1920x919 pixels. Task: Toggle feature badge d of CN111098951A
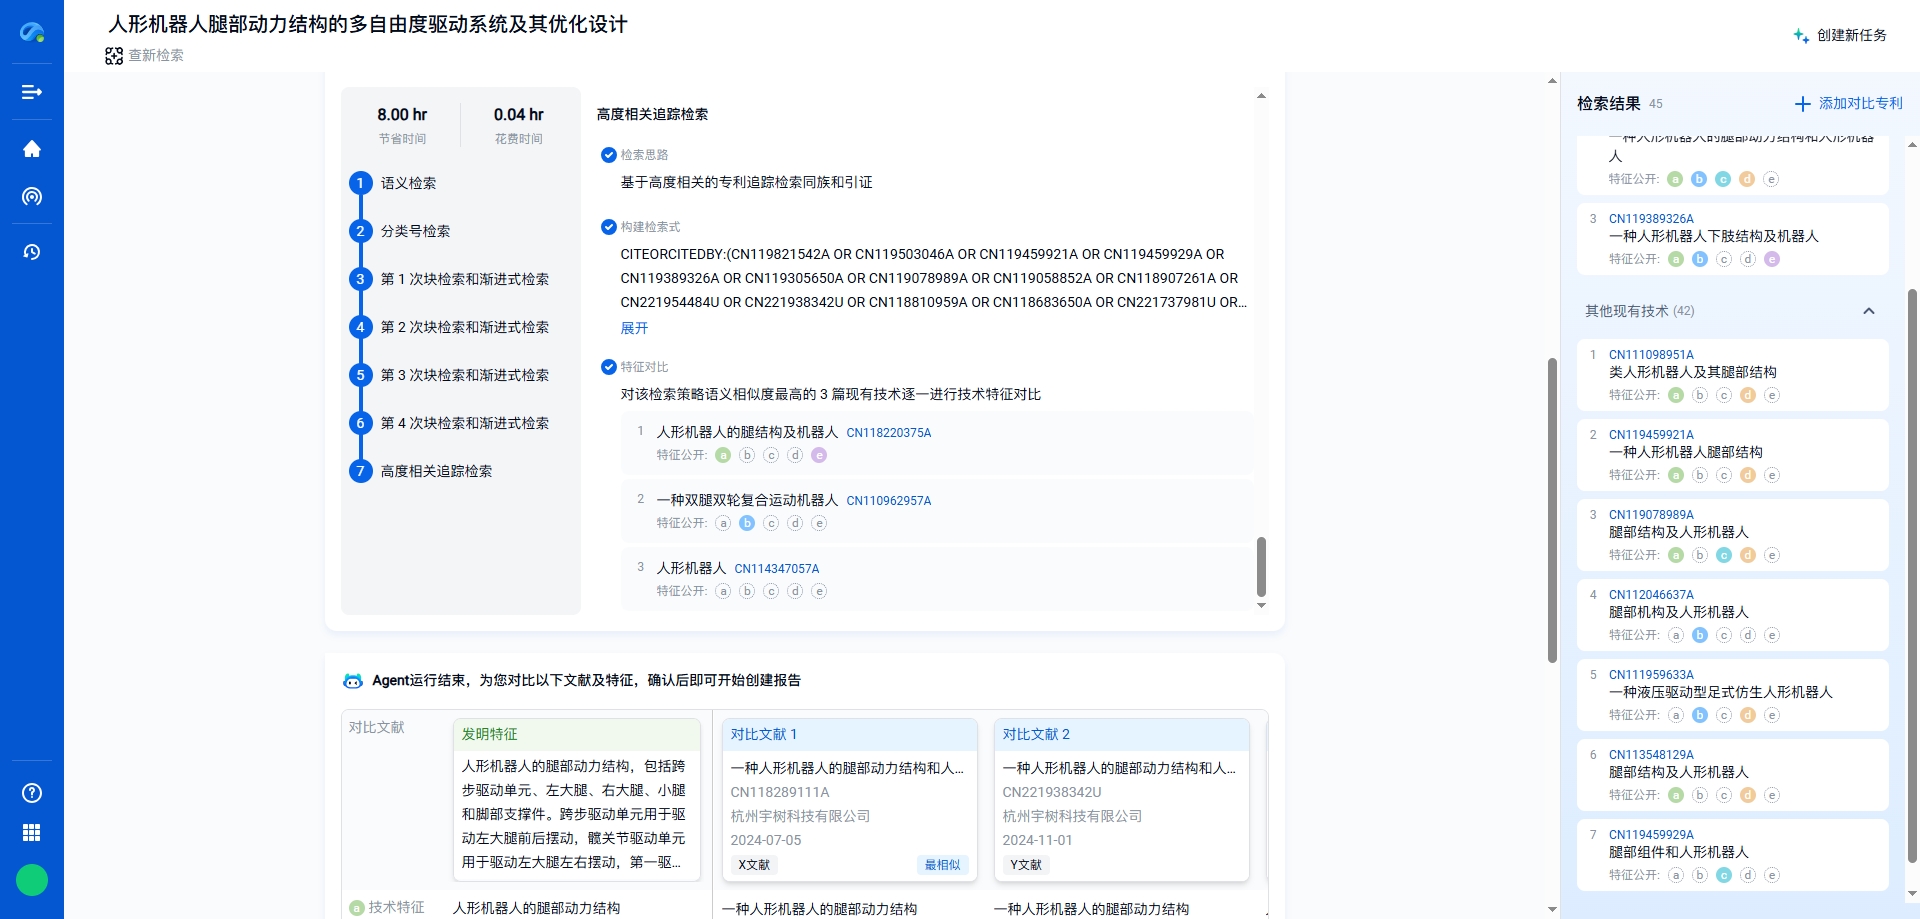[x=1748, y=394]
